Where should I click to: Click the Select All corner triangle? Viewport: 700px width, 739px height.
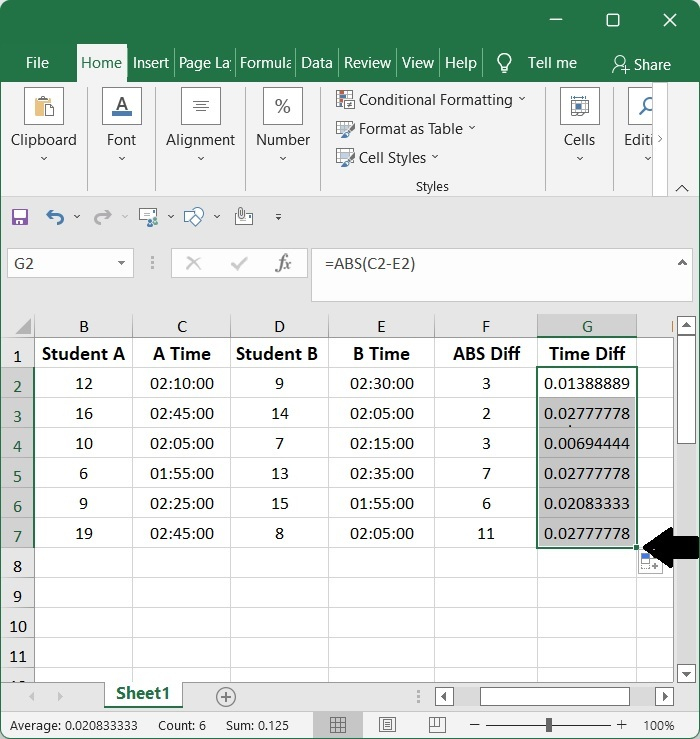pyautogui.click(x=23, y=326)
